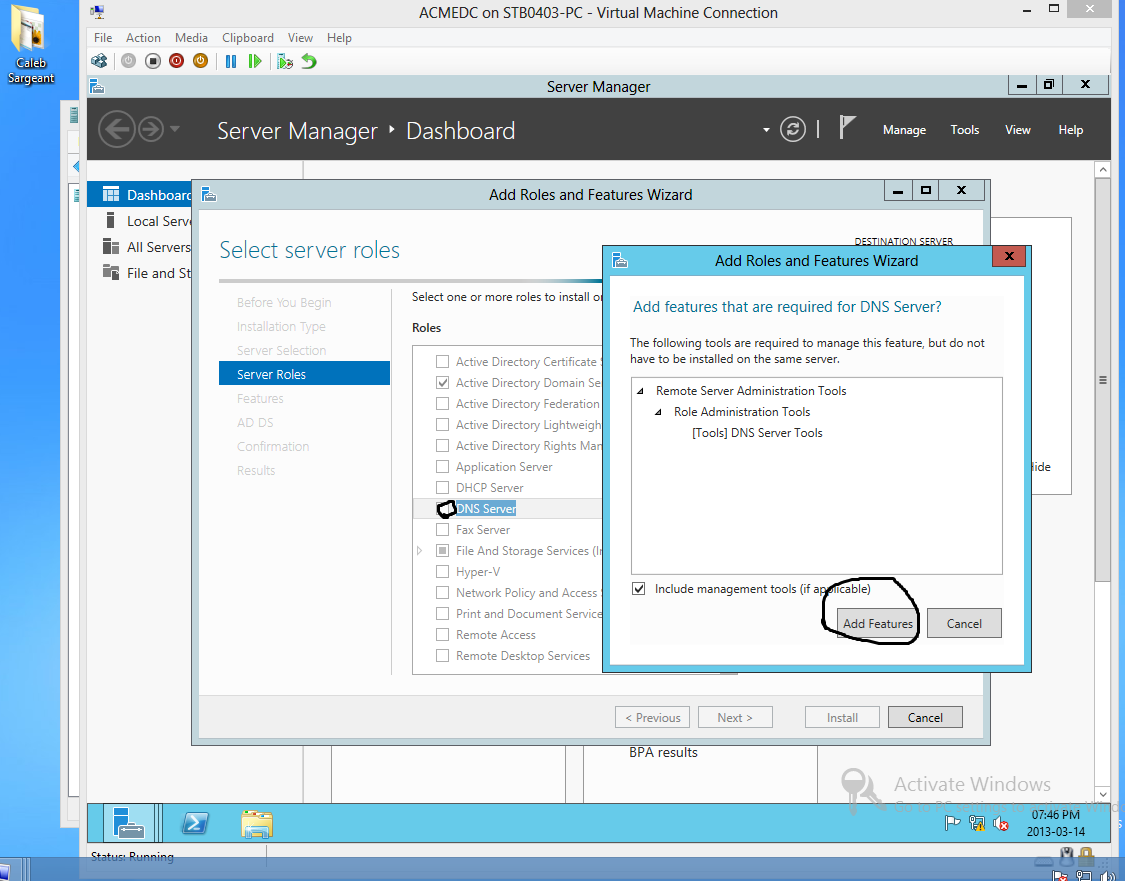Check Active Directory Federation Services role

pyautogui.click(x=443, y=403)
